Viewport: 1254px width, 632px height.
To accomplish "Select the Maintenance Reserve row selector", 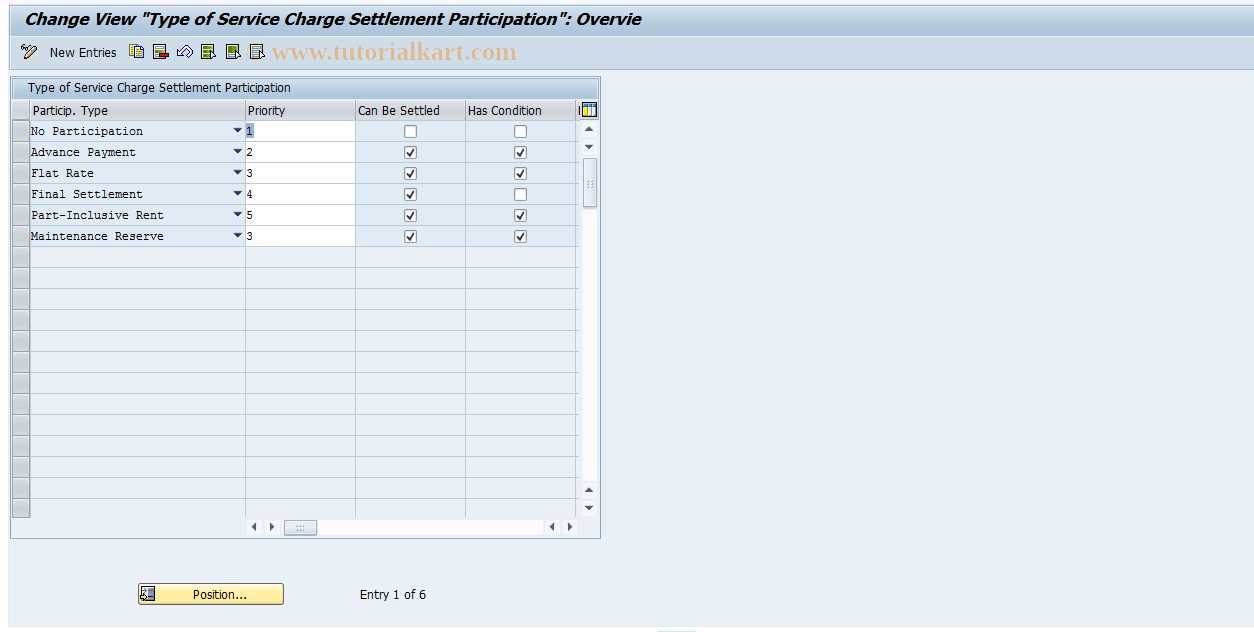I will tap(21, 236).
